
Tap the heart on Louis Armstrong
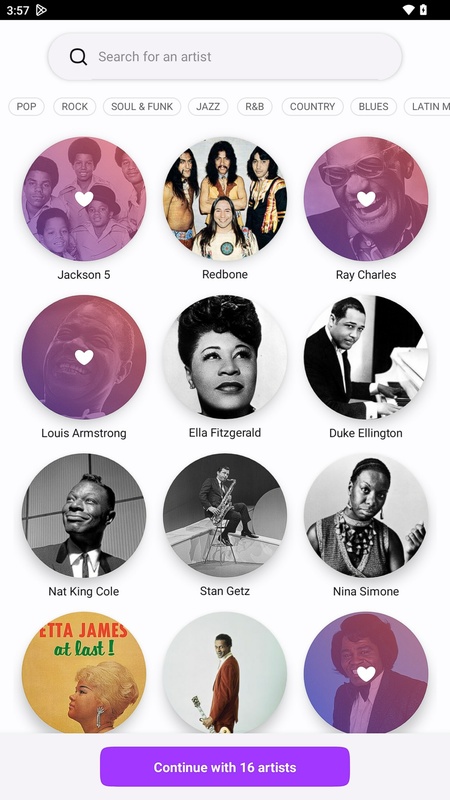(x=84, y=357)
